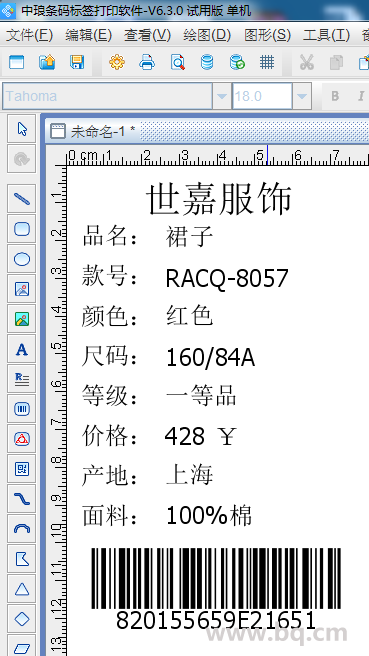Select the barcode drawing tool
The image size is (369, 656).
22,409
